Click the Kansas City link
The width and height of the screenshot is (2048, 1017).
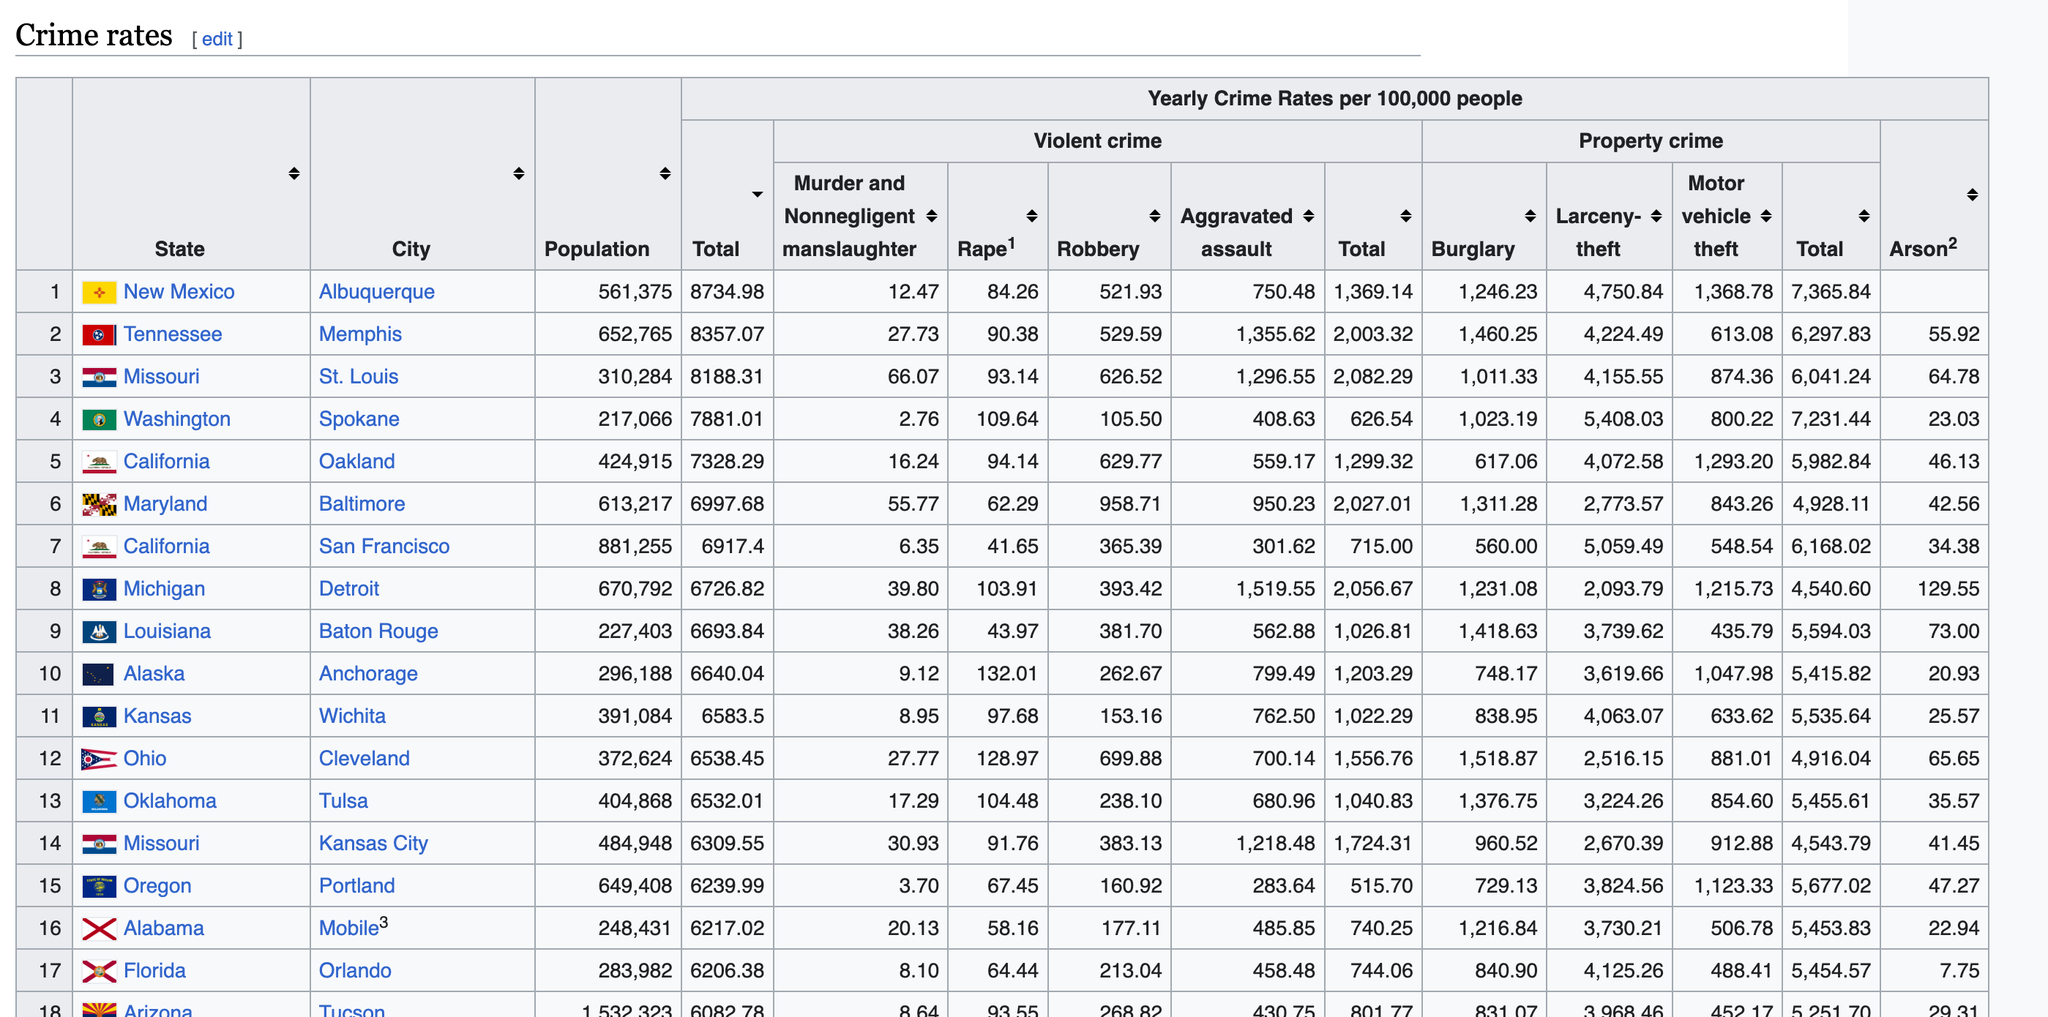tap(373, 844)
